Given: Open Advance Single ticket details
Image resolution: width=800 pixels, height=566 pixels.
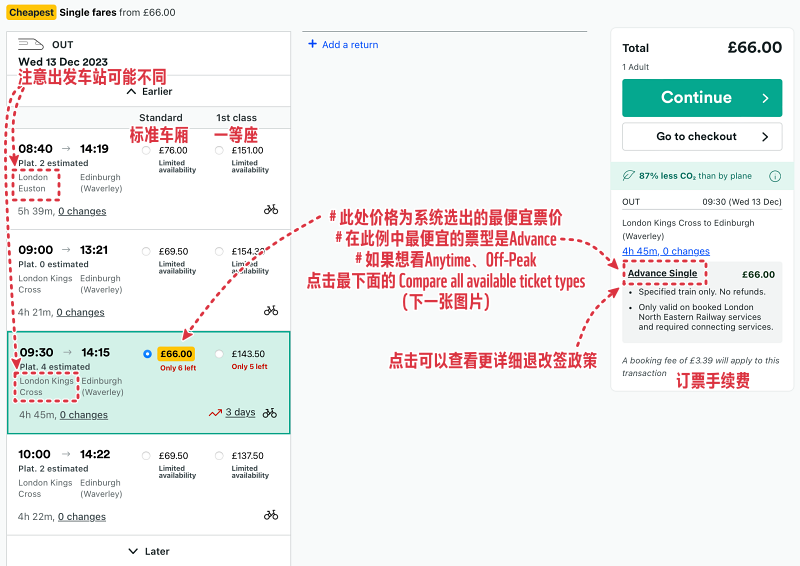Looking at the screenshot, I should click(x=662, y=273).
